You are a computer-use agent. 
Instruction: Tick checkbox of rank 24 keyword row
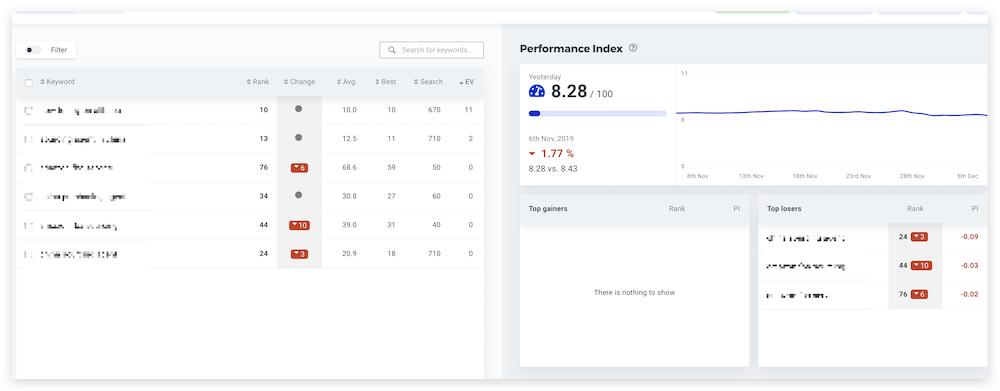coord(28,254)
